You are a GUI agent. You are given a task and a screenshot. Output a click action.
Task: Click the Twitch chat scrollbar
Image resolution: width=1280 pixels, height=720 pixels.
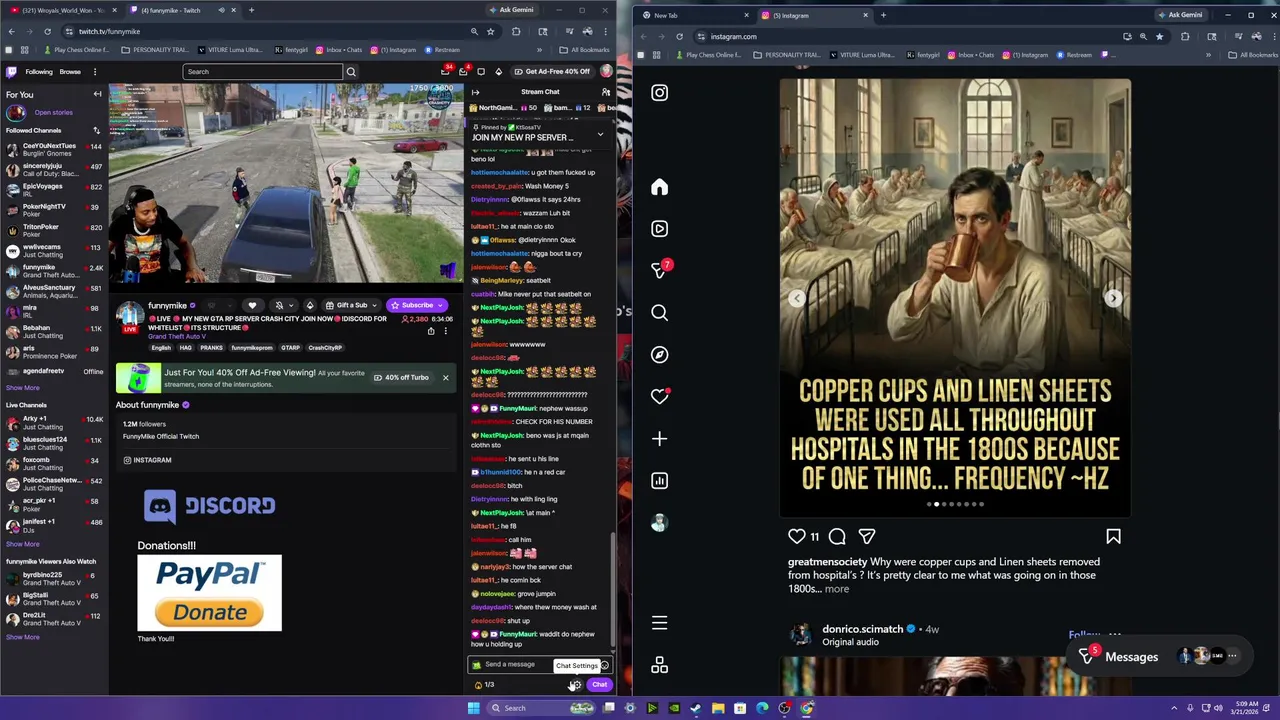click(614, 590)
